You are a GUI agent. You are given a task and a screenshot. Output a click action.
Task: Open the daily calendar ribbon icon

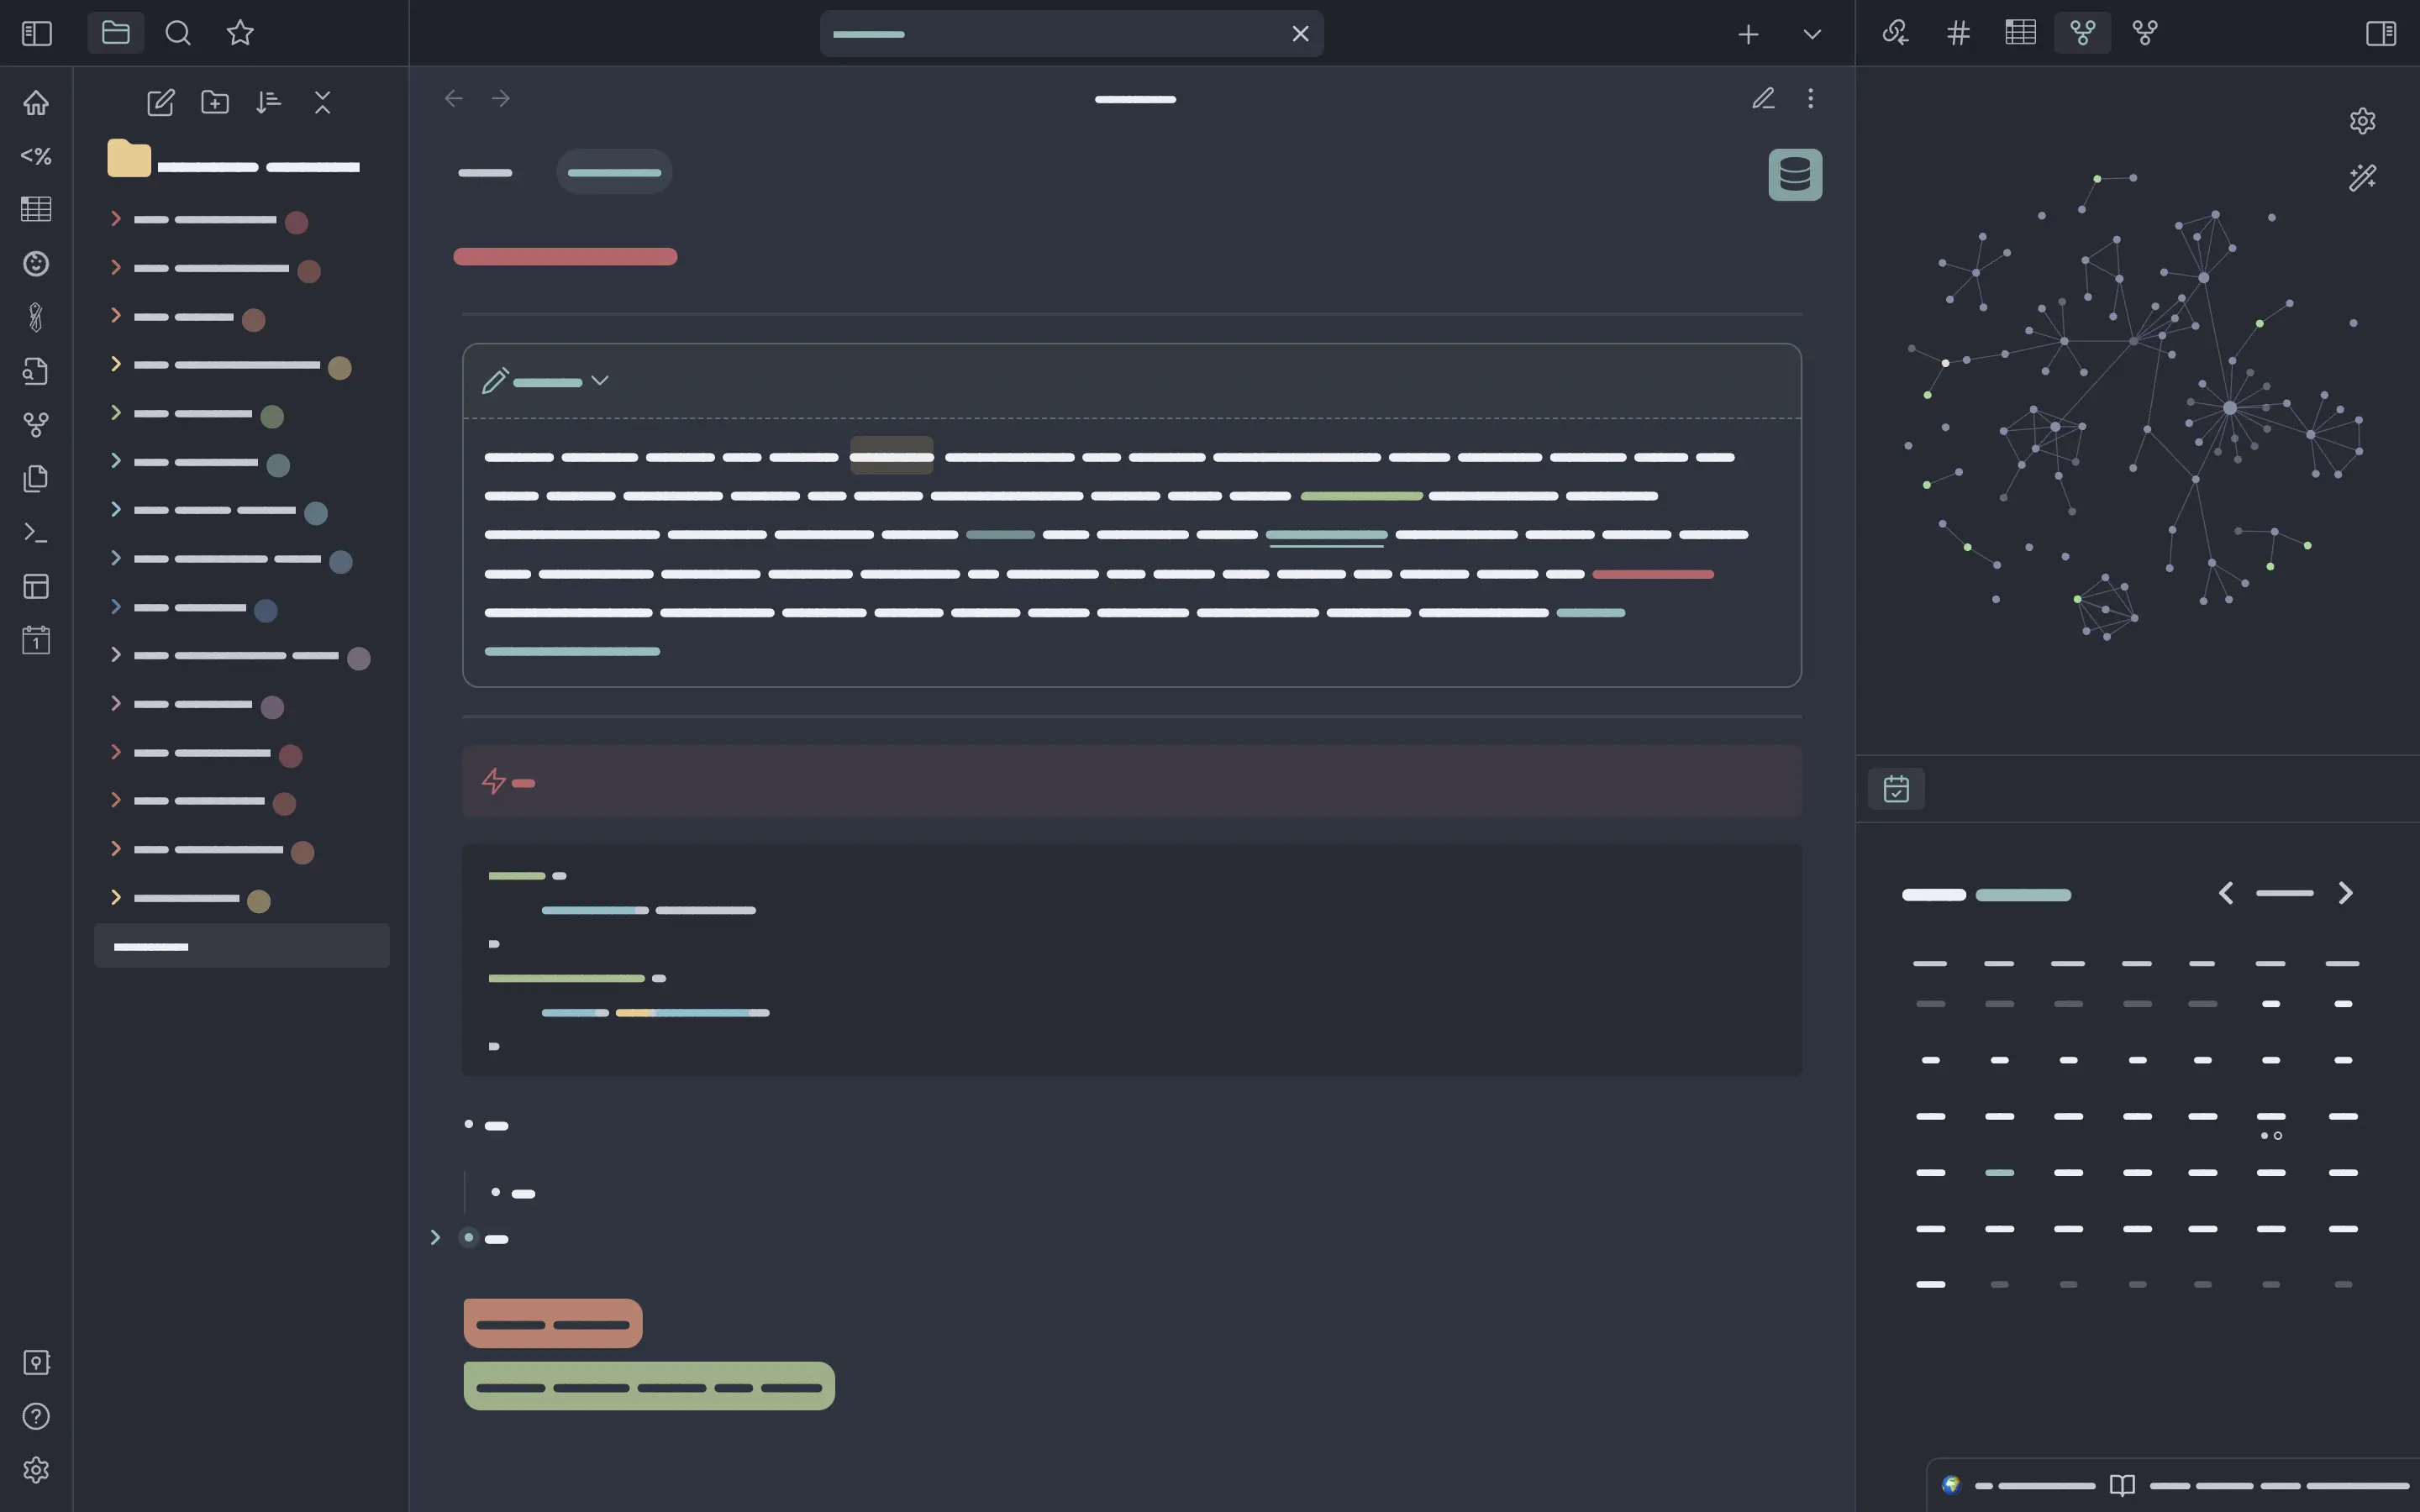pyautogui.click(x=36, y=640)
